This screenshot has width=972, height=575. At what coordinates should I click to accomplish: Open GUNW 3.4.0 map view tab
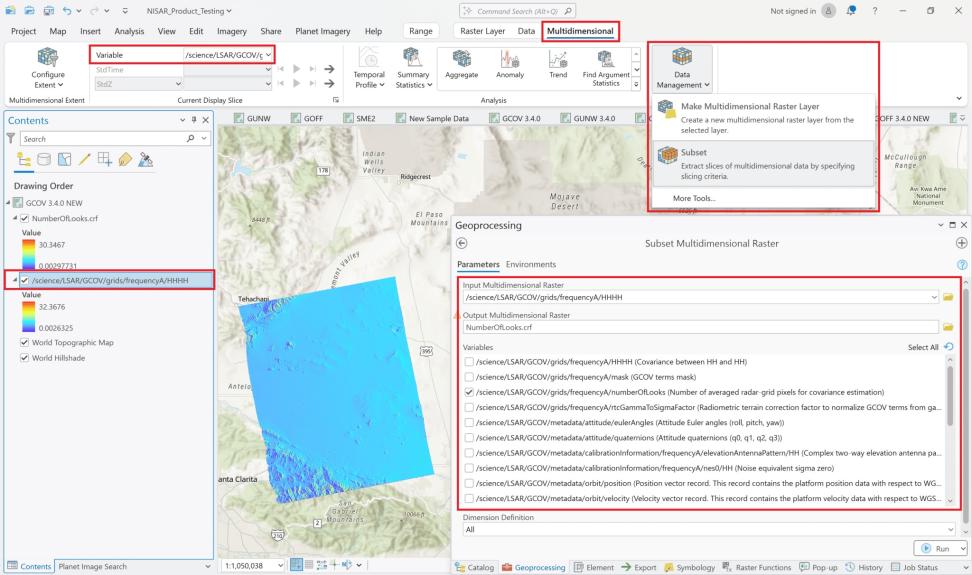coord(588,118)
